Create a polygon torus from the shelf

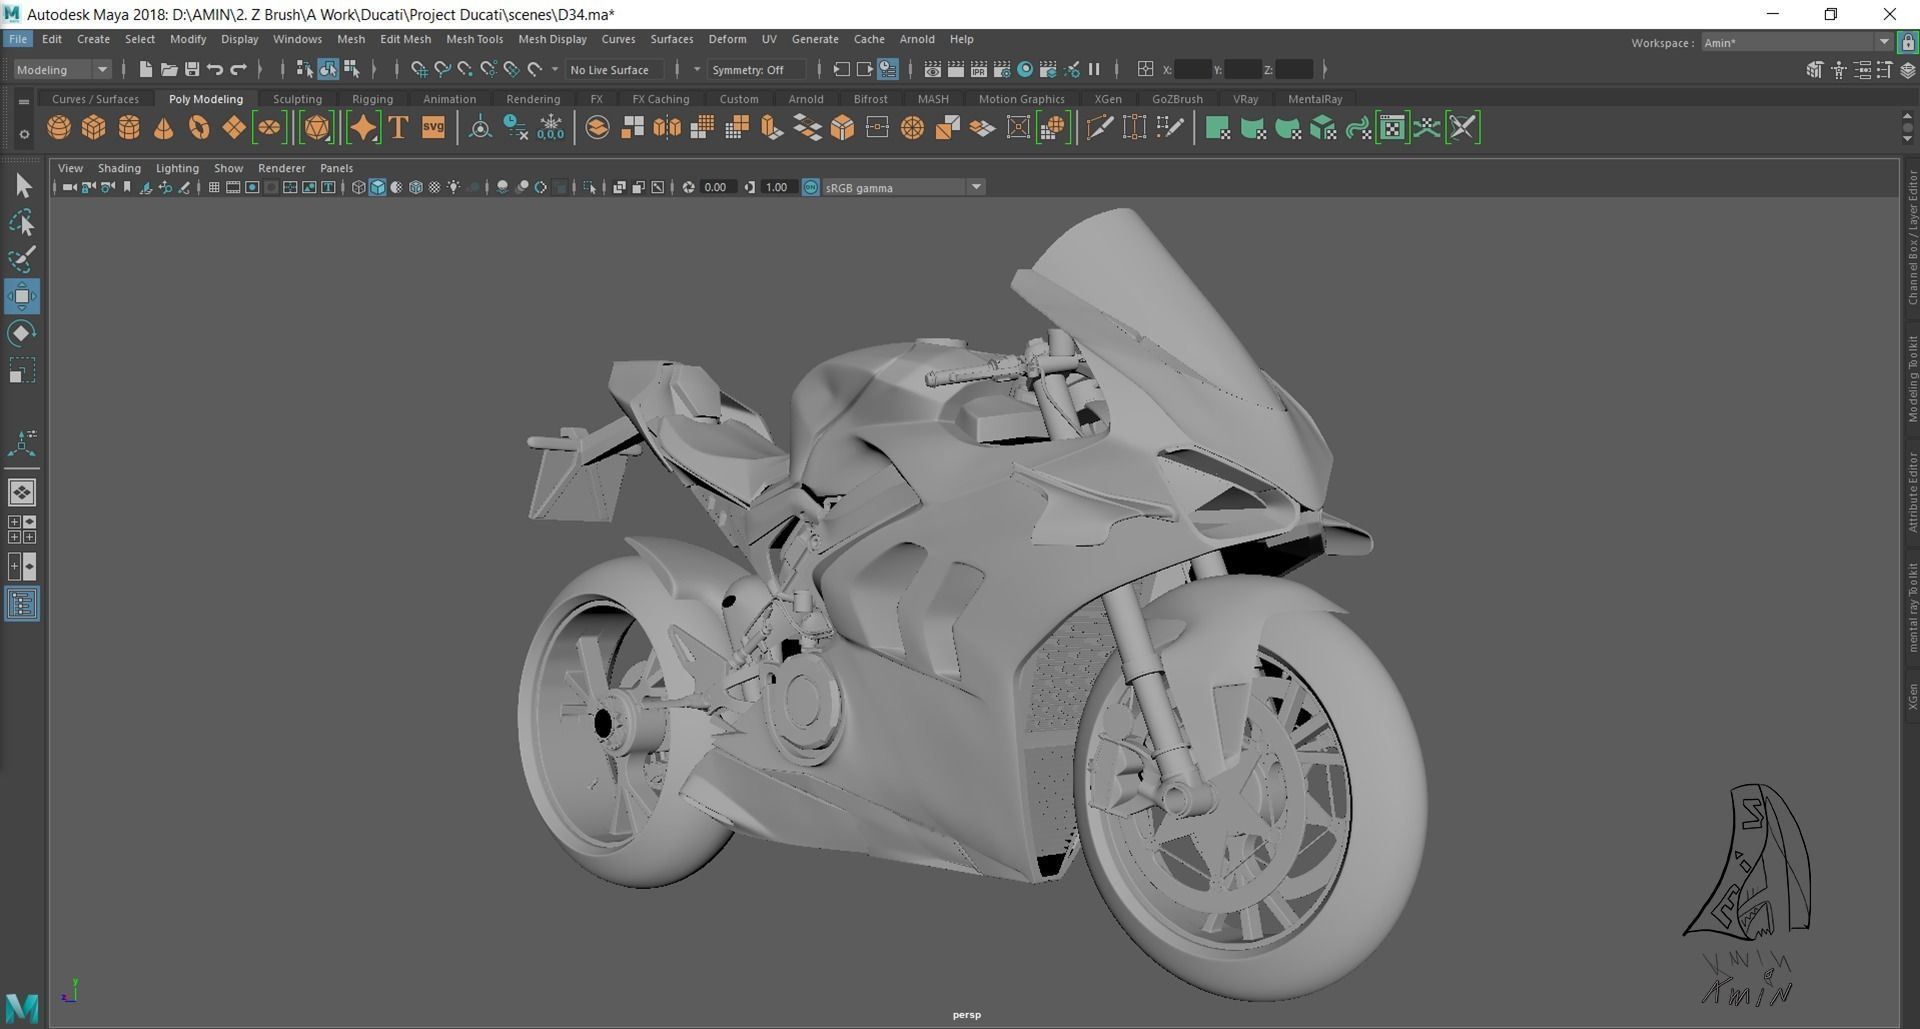click(199, 128)
